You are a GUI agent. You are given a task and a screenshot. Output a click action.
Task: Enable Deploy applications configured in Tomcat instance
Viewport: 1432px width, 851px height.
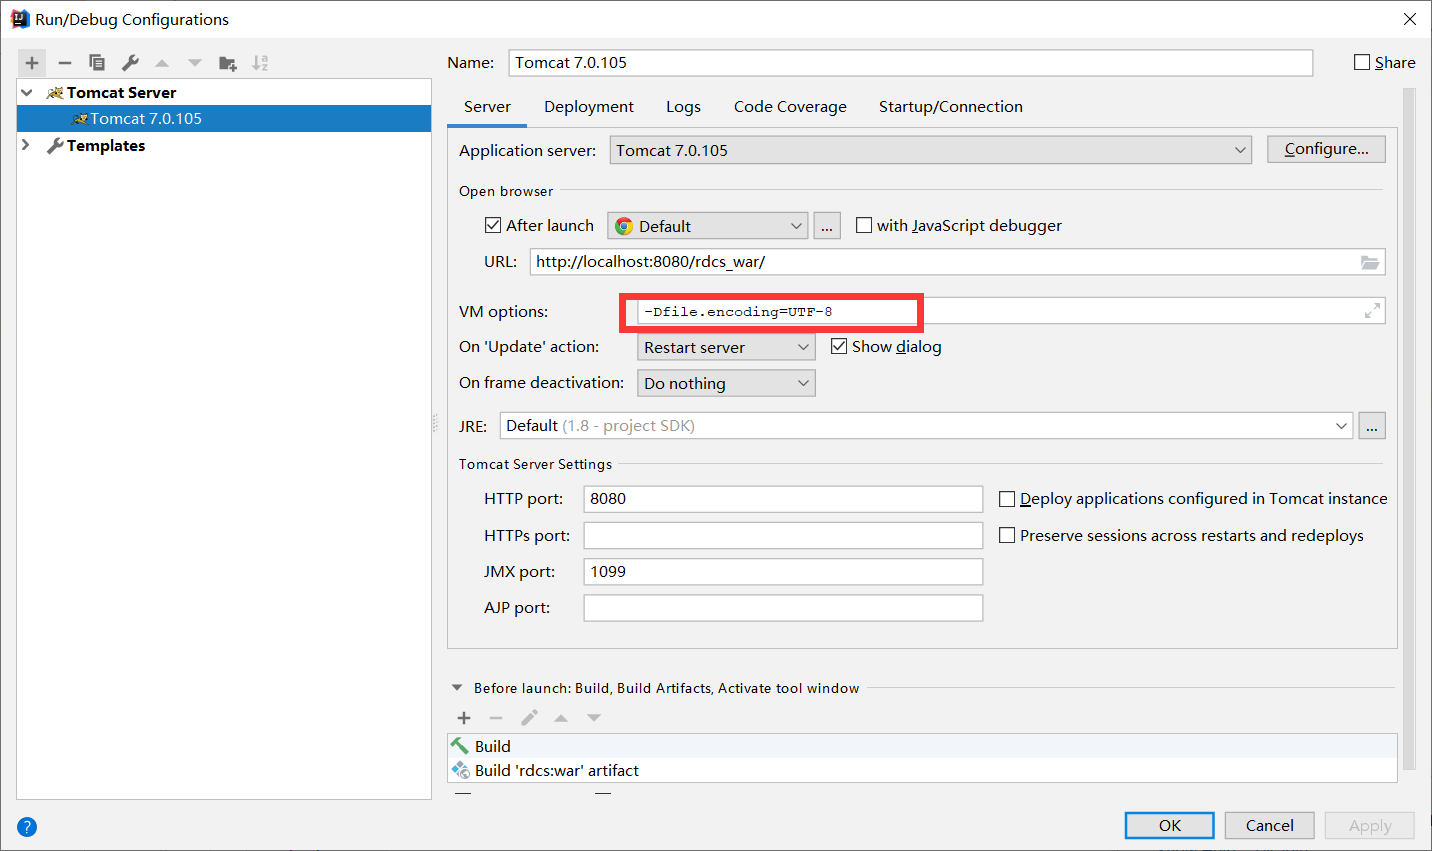[x=1007, y=499]
